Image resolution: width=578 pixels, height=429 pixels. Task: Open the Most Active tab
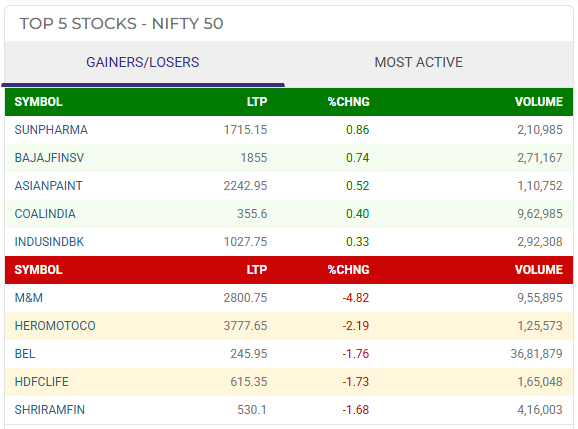(418, 62)
